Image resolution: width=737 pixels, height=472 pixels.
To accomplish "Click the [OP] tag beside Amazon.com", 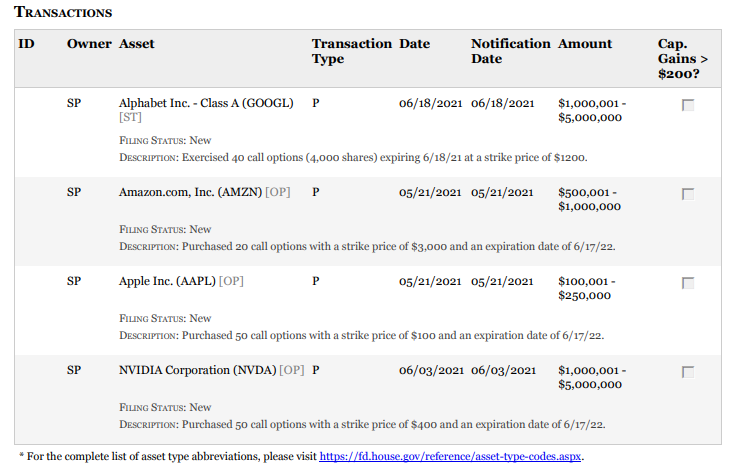I will (278, 192).
